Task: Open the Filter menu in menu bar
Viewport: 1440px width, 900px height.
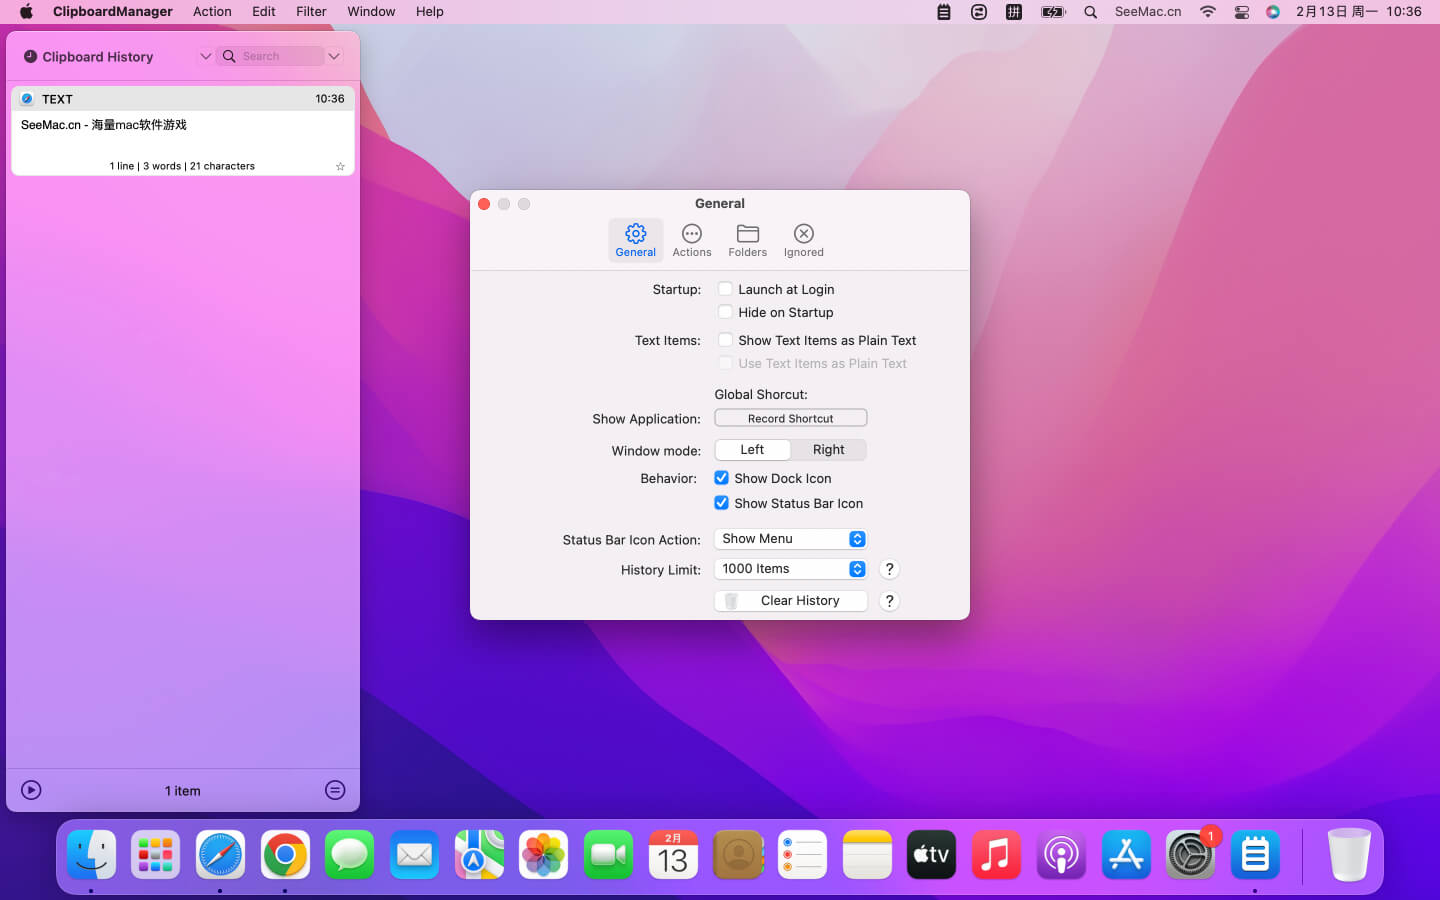Action: 311,12
